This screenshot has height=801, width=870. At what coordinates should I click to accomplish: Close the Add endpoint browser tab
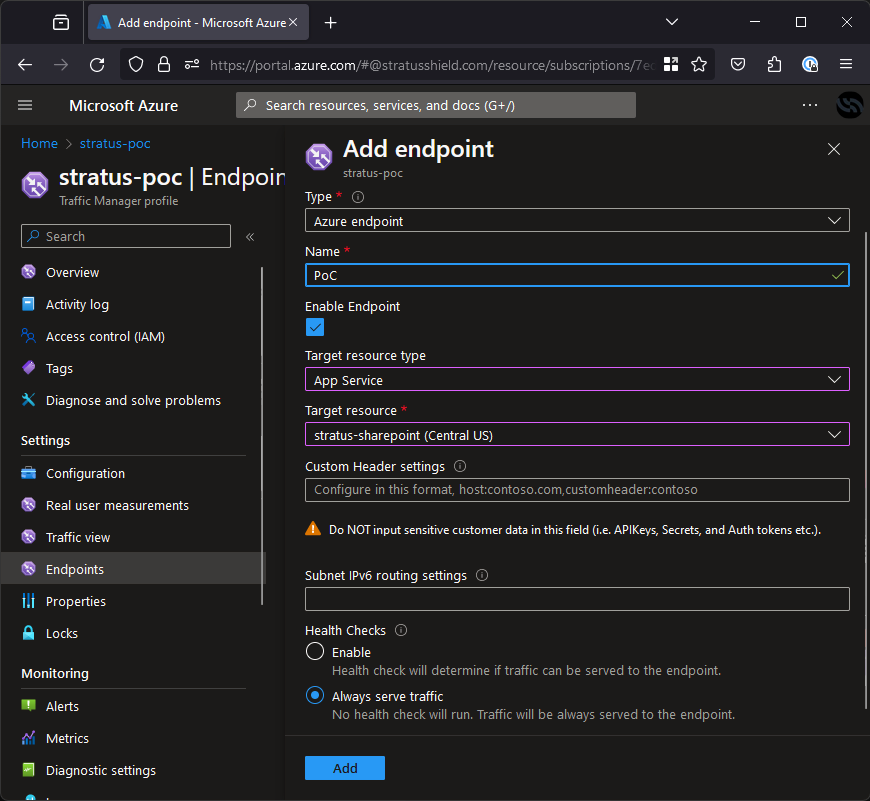pyautogui.click(x=293, y=22)
